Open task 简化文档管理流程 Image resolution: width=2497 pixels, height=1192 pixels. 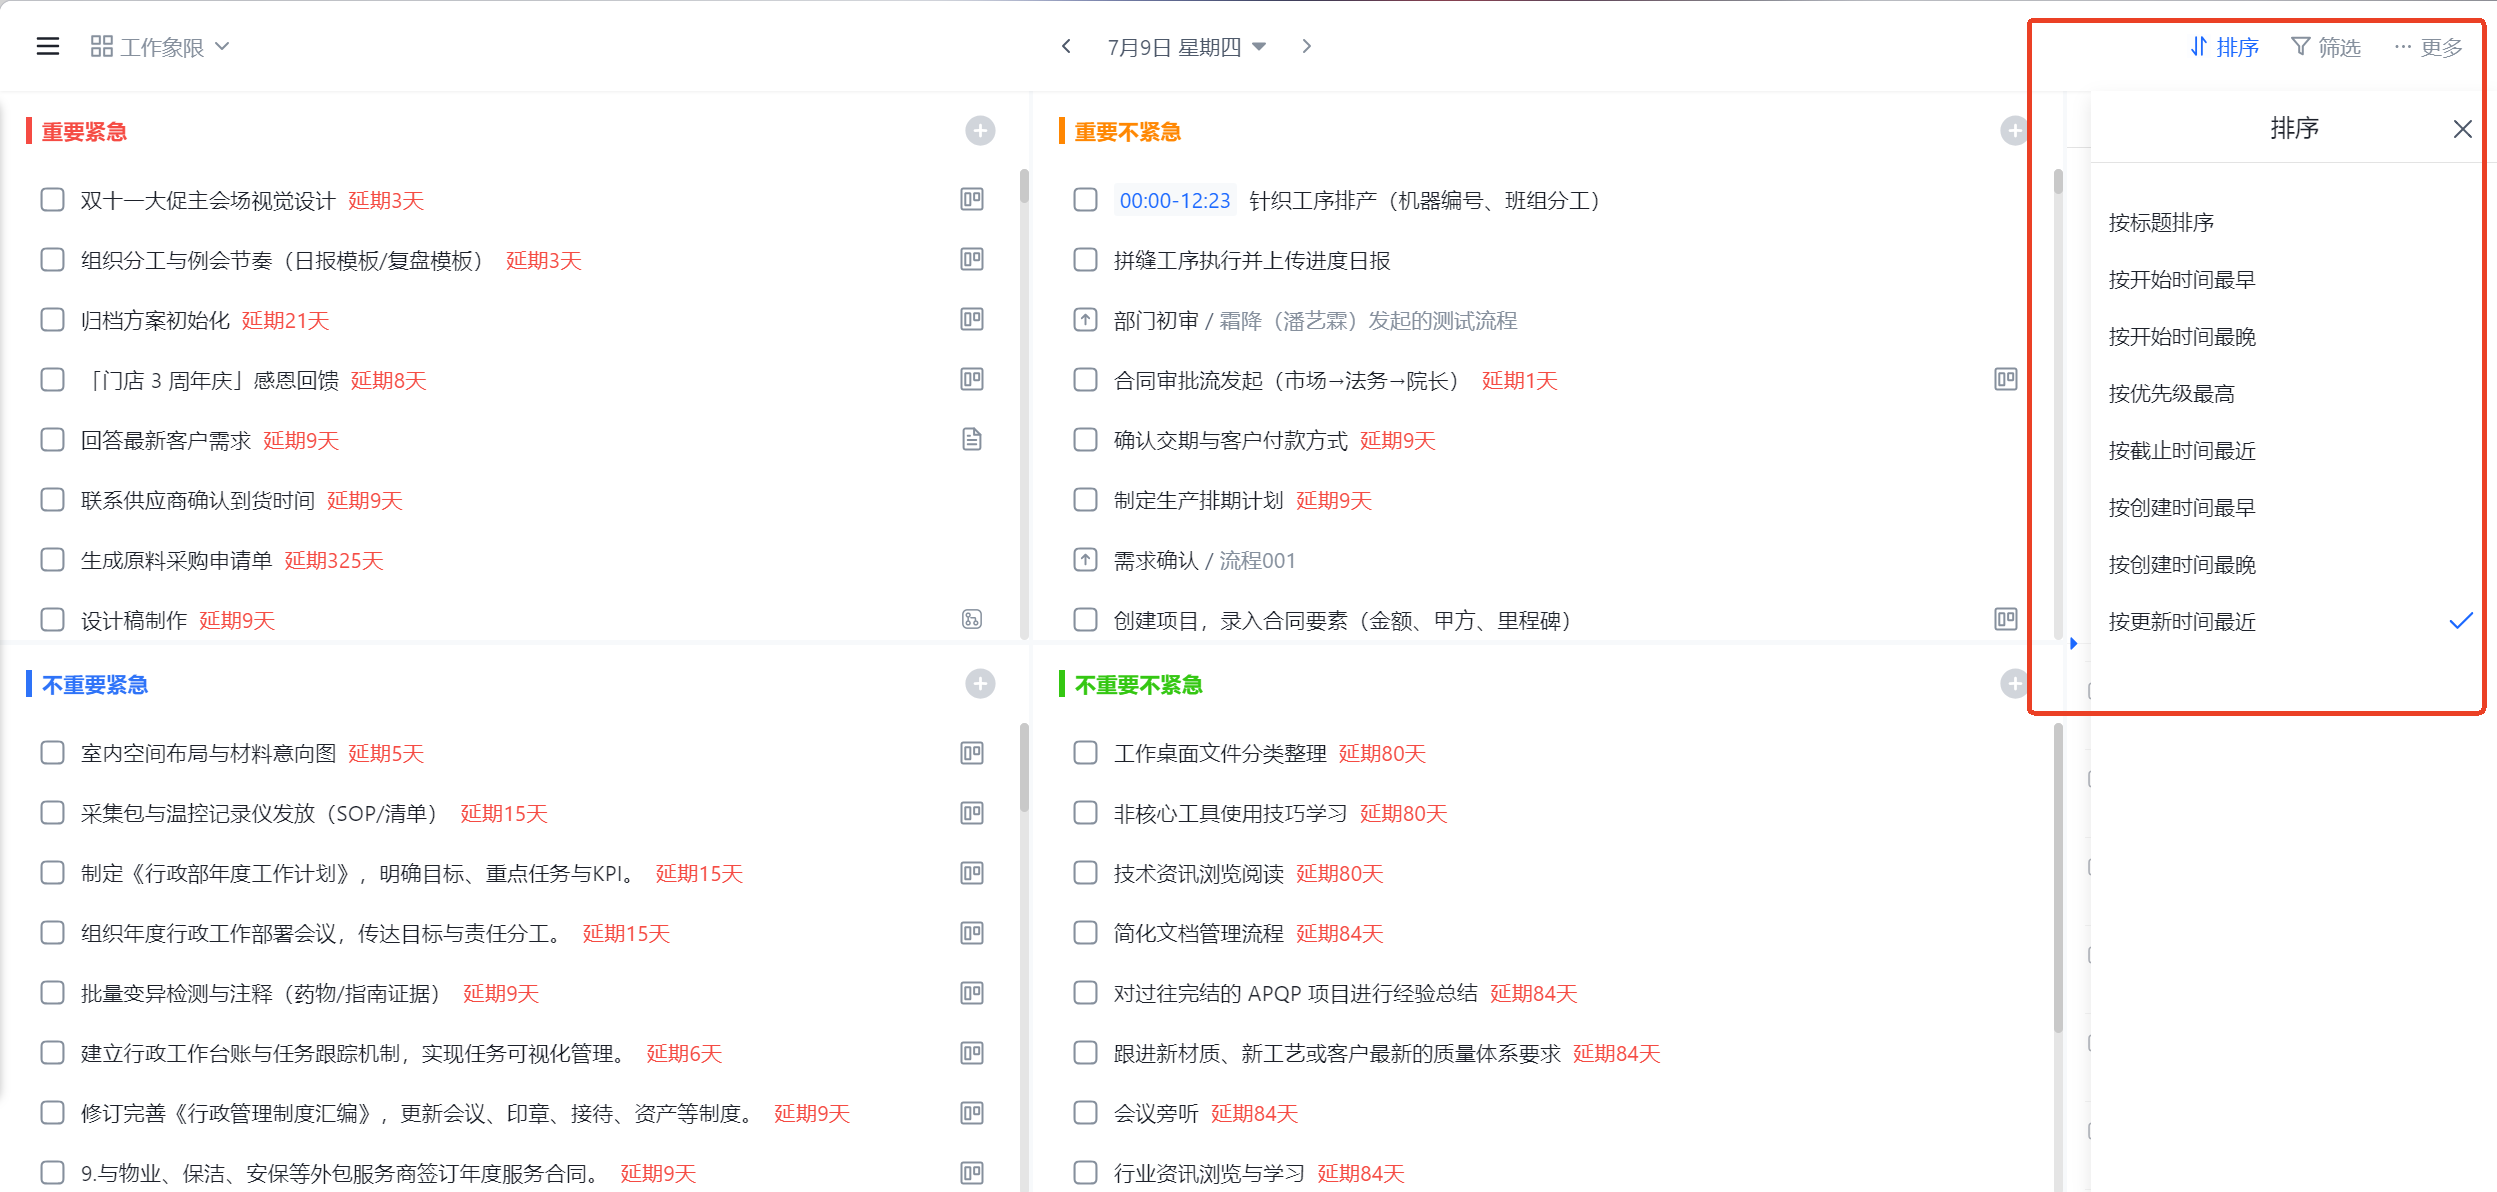(1198, 933)
